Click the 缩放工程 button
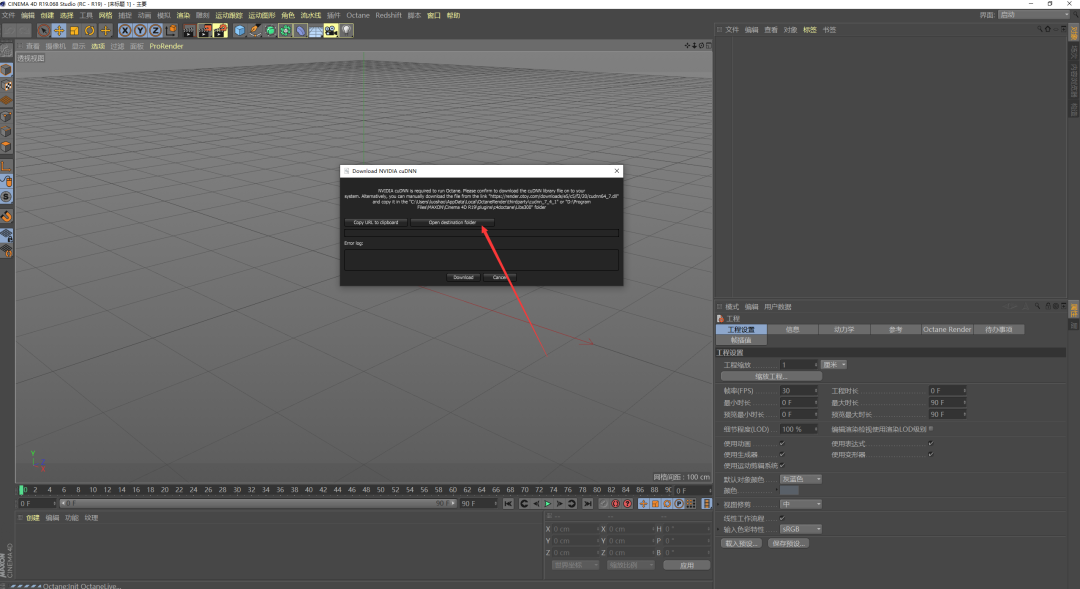 click(x=771, y=377)
